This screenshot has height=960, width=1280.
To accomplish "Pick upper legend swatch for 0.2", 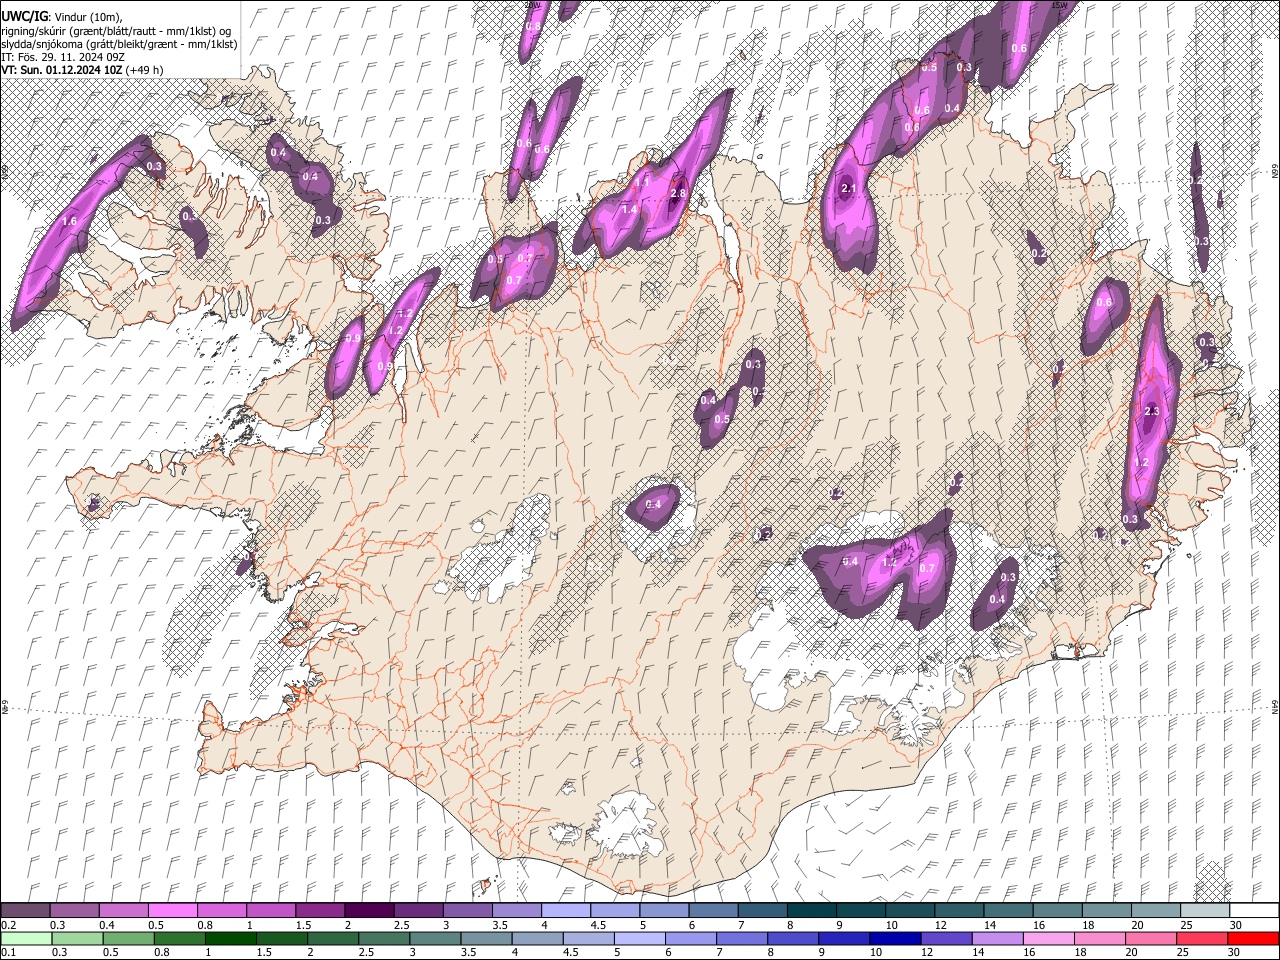I will pos(25,911).
